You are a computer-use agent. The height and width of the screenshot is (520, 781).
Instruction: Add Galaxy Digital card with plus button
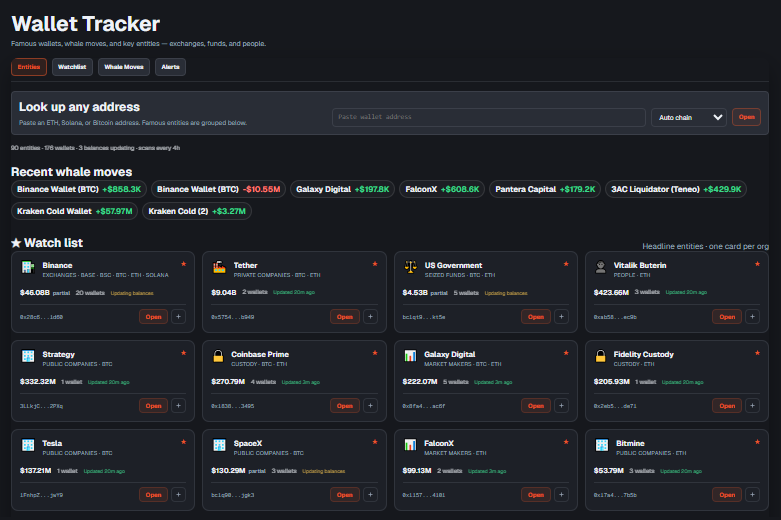click(x=561, y=406)
